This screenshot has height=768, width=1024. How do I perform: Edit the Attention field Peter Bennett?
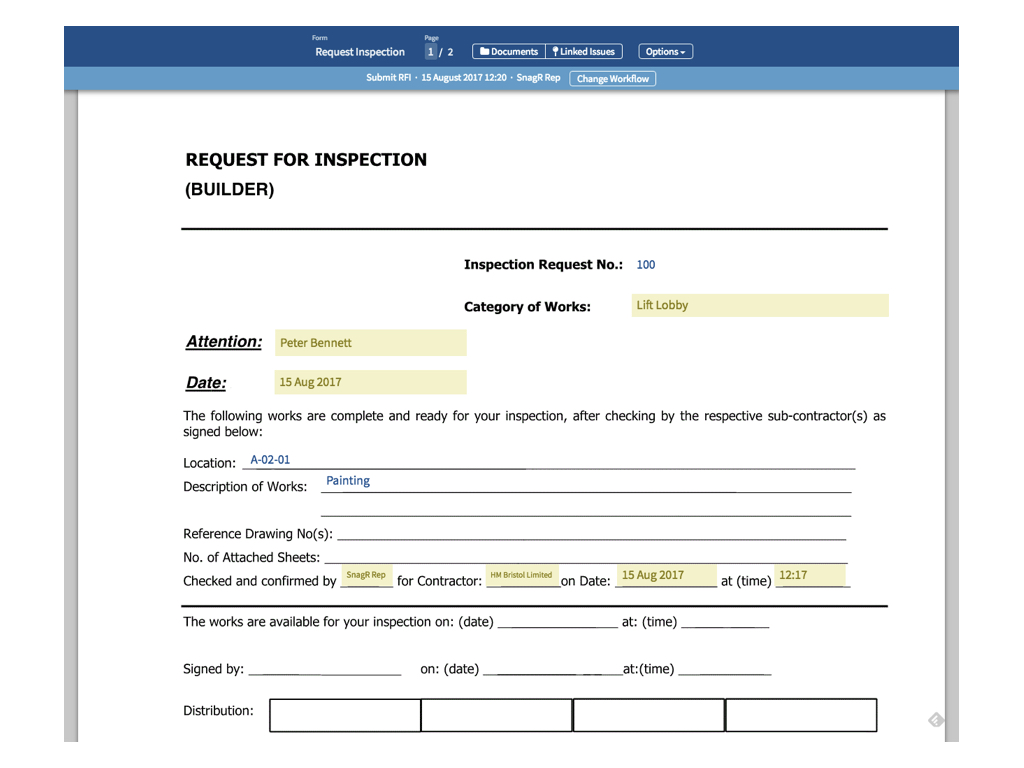(371, 343)
